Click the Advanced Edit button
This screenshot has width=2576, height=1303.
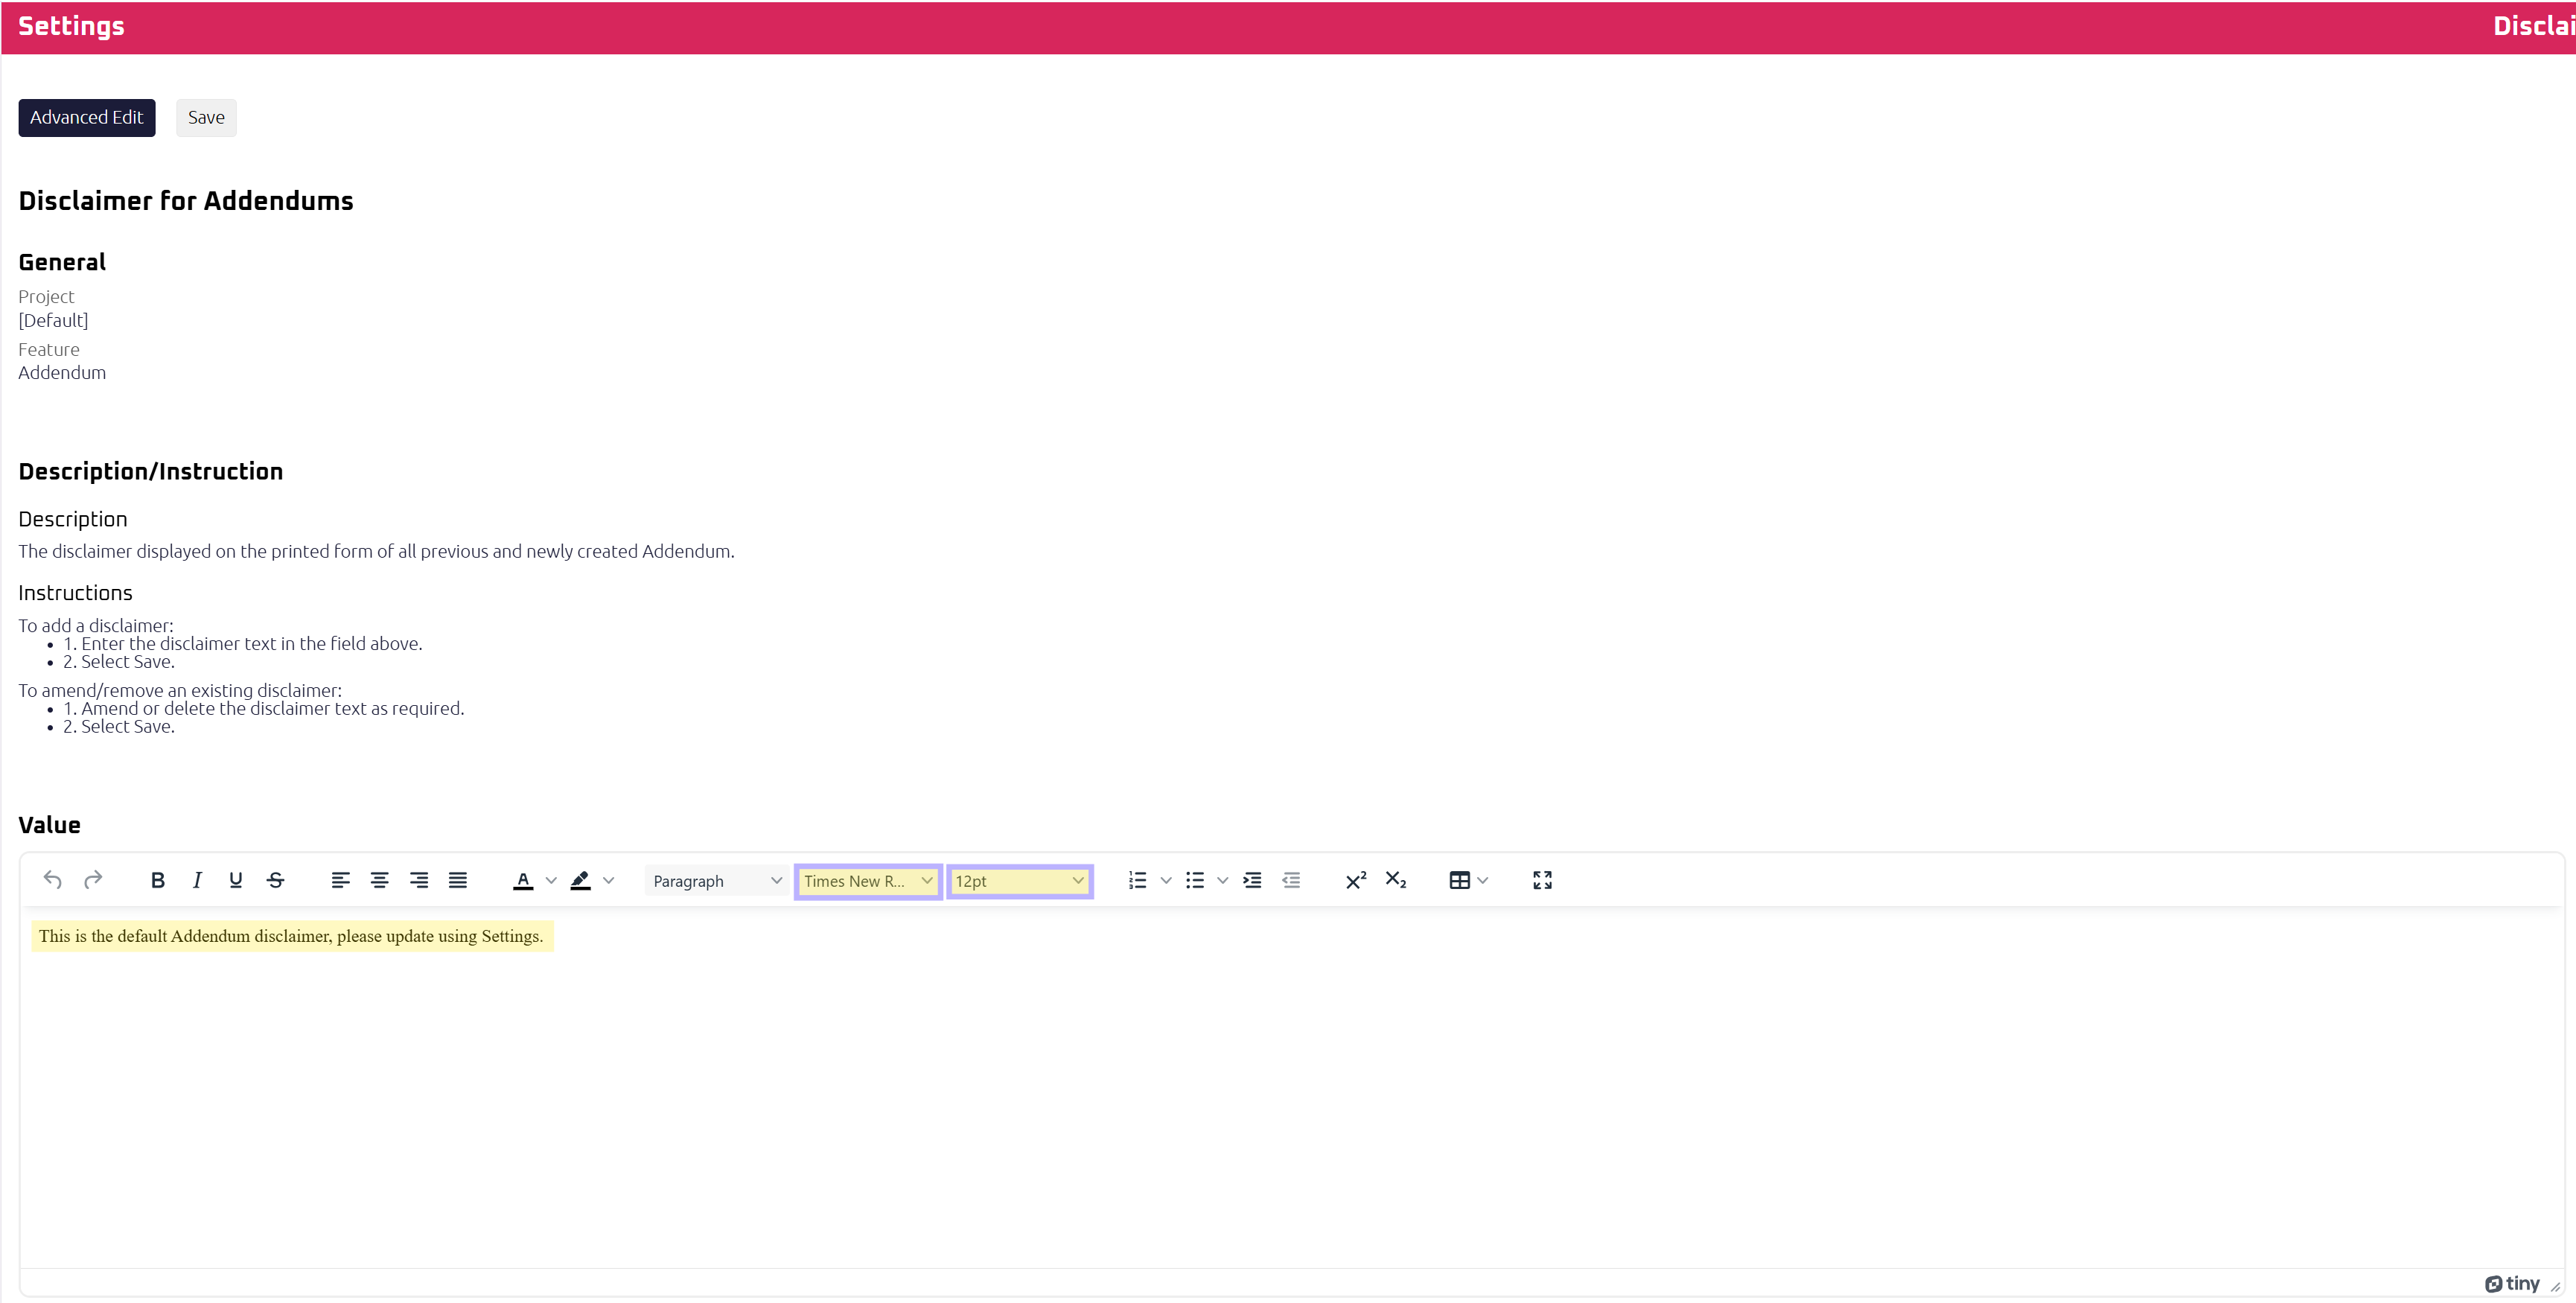click(87, 118)
